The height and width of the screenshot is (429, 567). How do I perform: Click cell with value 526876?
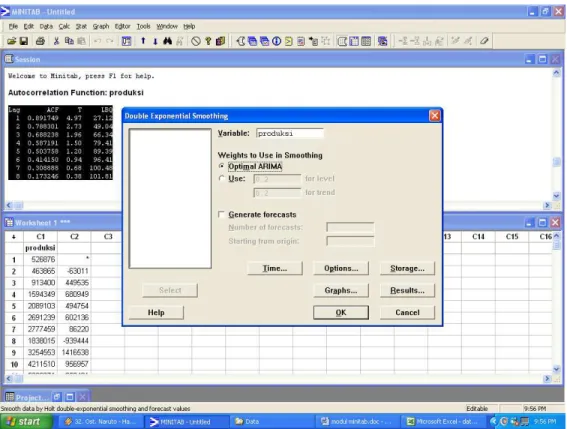click(x=40, y=259)
